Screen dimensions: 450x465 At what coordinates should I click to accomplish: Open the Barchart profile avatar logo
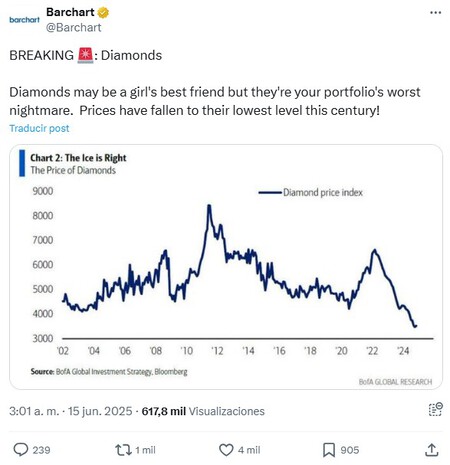(x=24, y=20)
